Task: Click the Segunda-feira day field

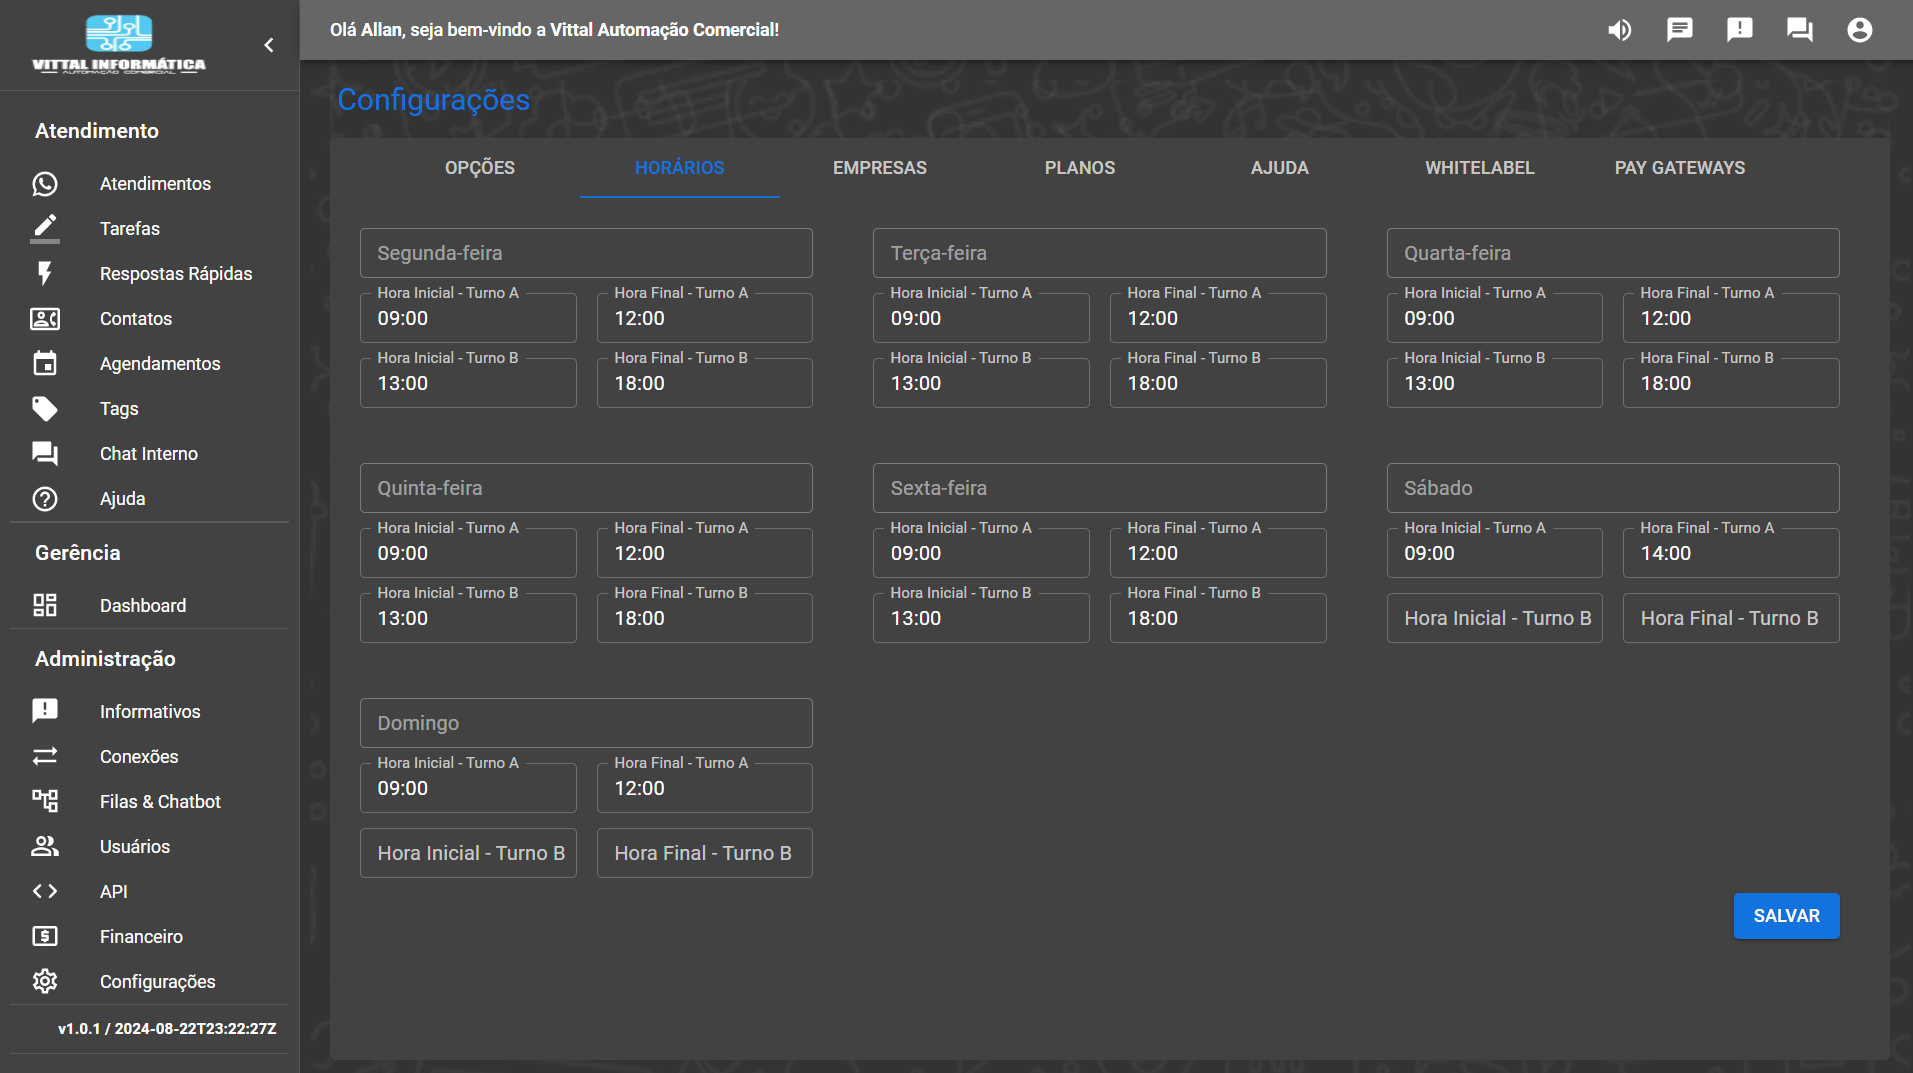Action: pos(586,253)
